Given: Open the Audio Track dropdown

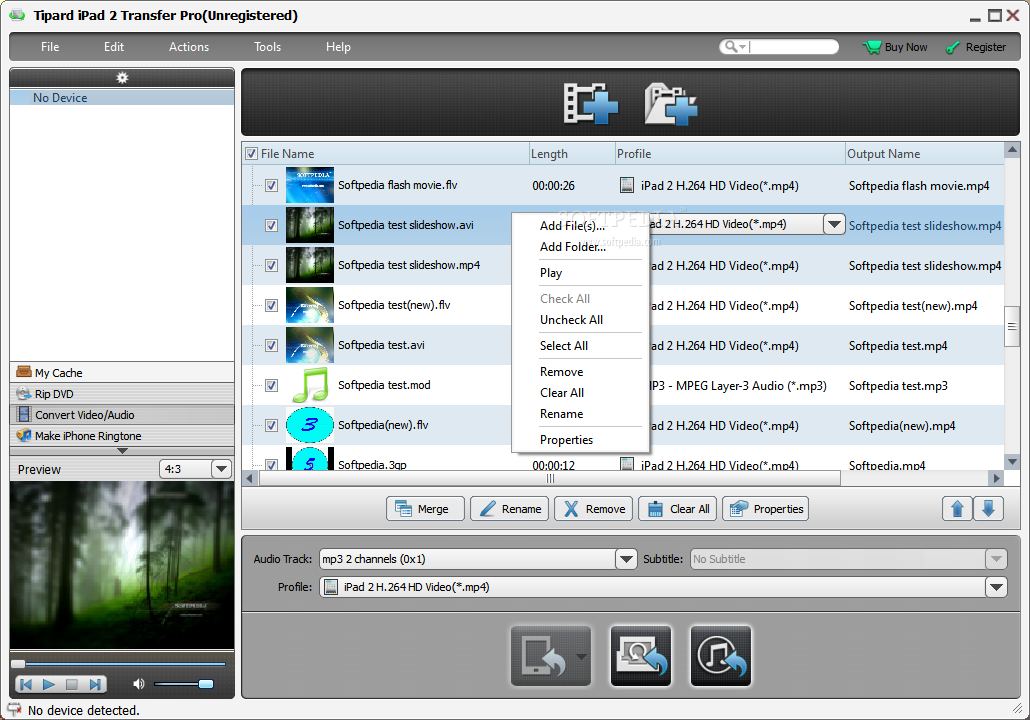Looking at the screenshot, I should pyautogui.click(x=626, y=559).
